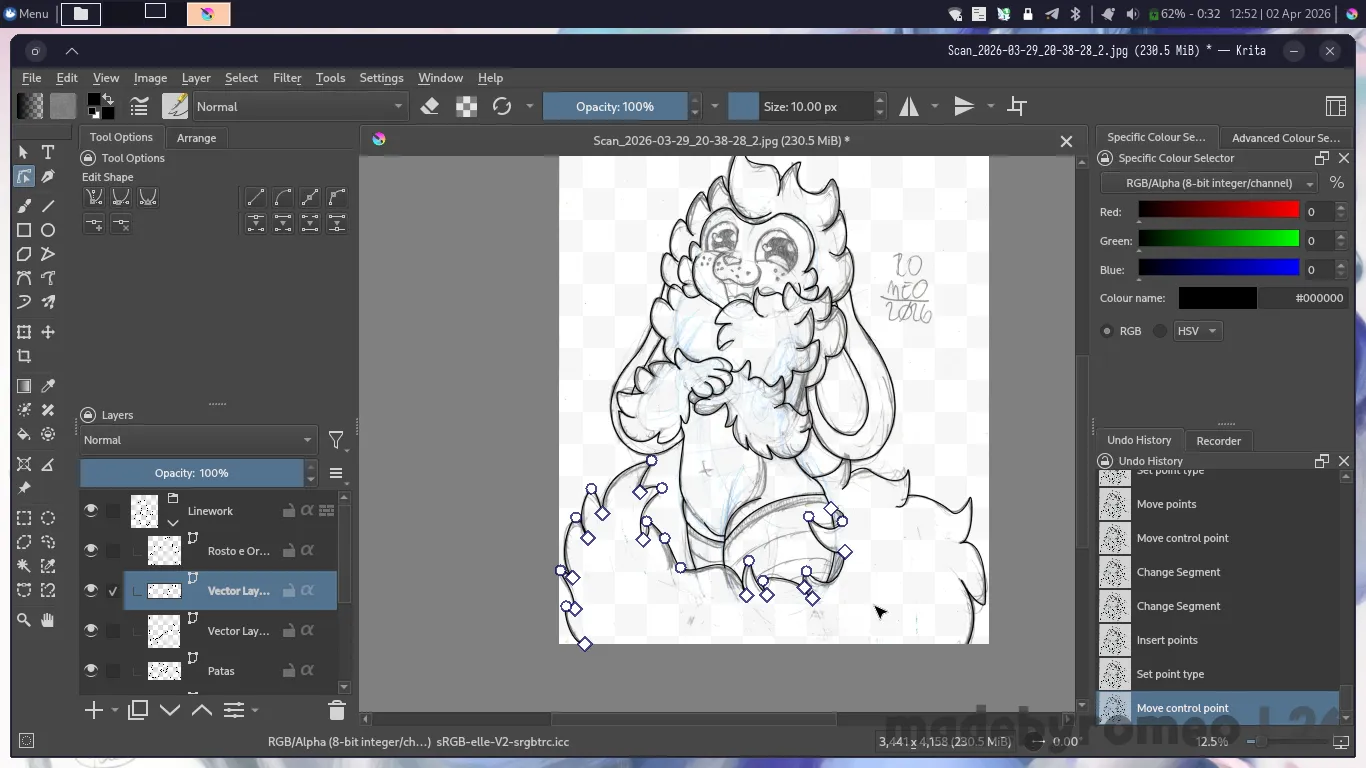
Task: Expand the RGB/Alpha colour space dropdown
Action: click(1208, 183)
